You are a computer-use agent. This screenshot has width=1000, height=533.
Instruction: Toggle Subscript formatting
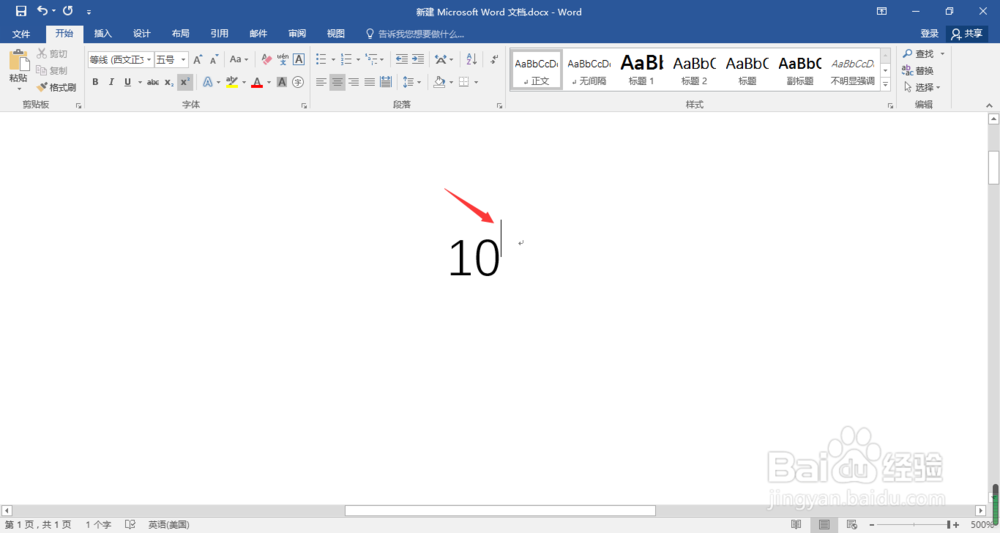168,82
